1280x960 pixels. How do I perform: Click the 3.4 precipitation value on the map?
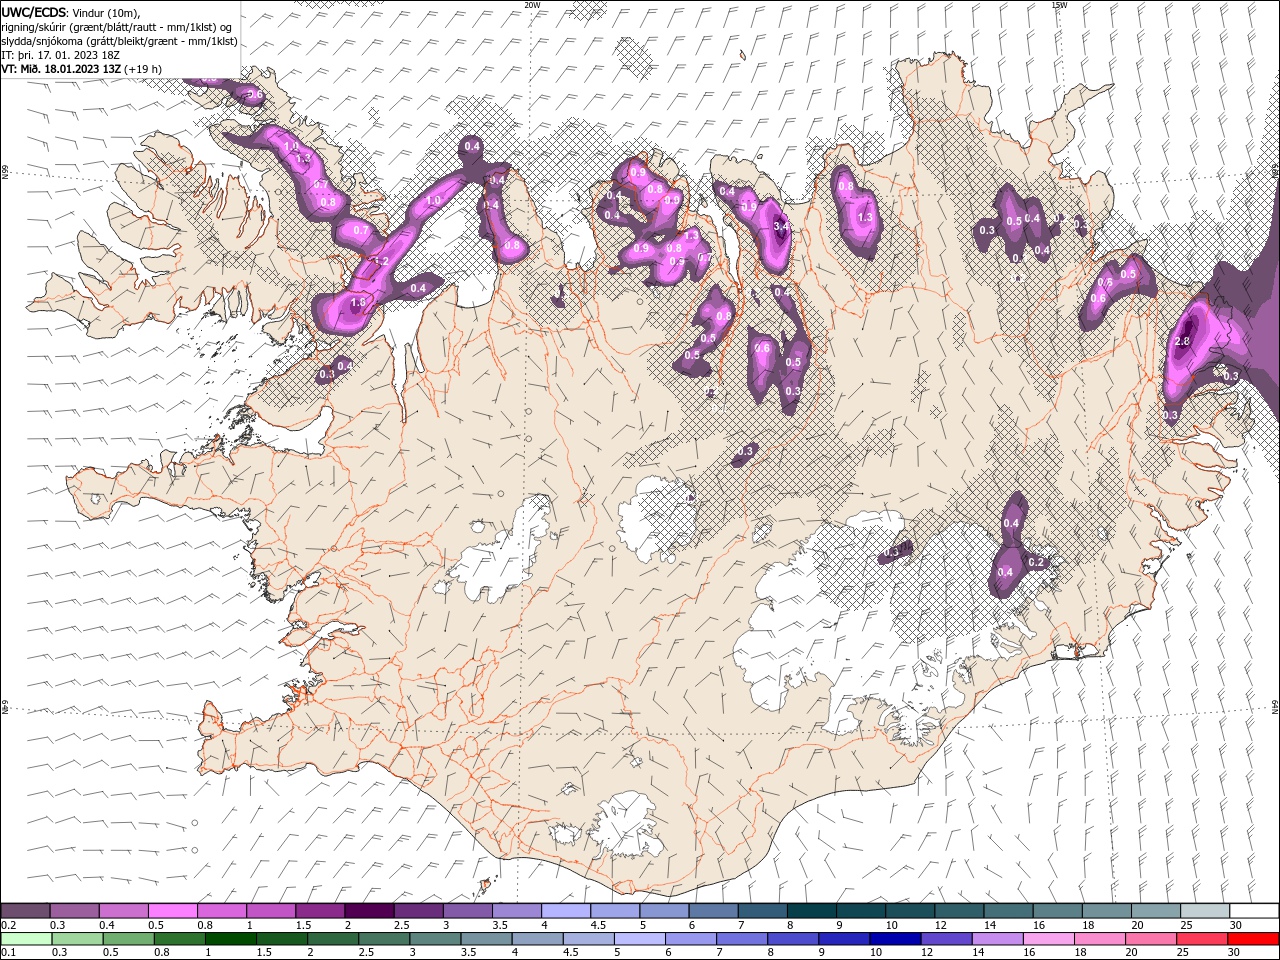[782, 227]
